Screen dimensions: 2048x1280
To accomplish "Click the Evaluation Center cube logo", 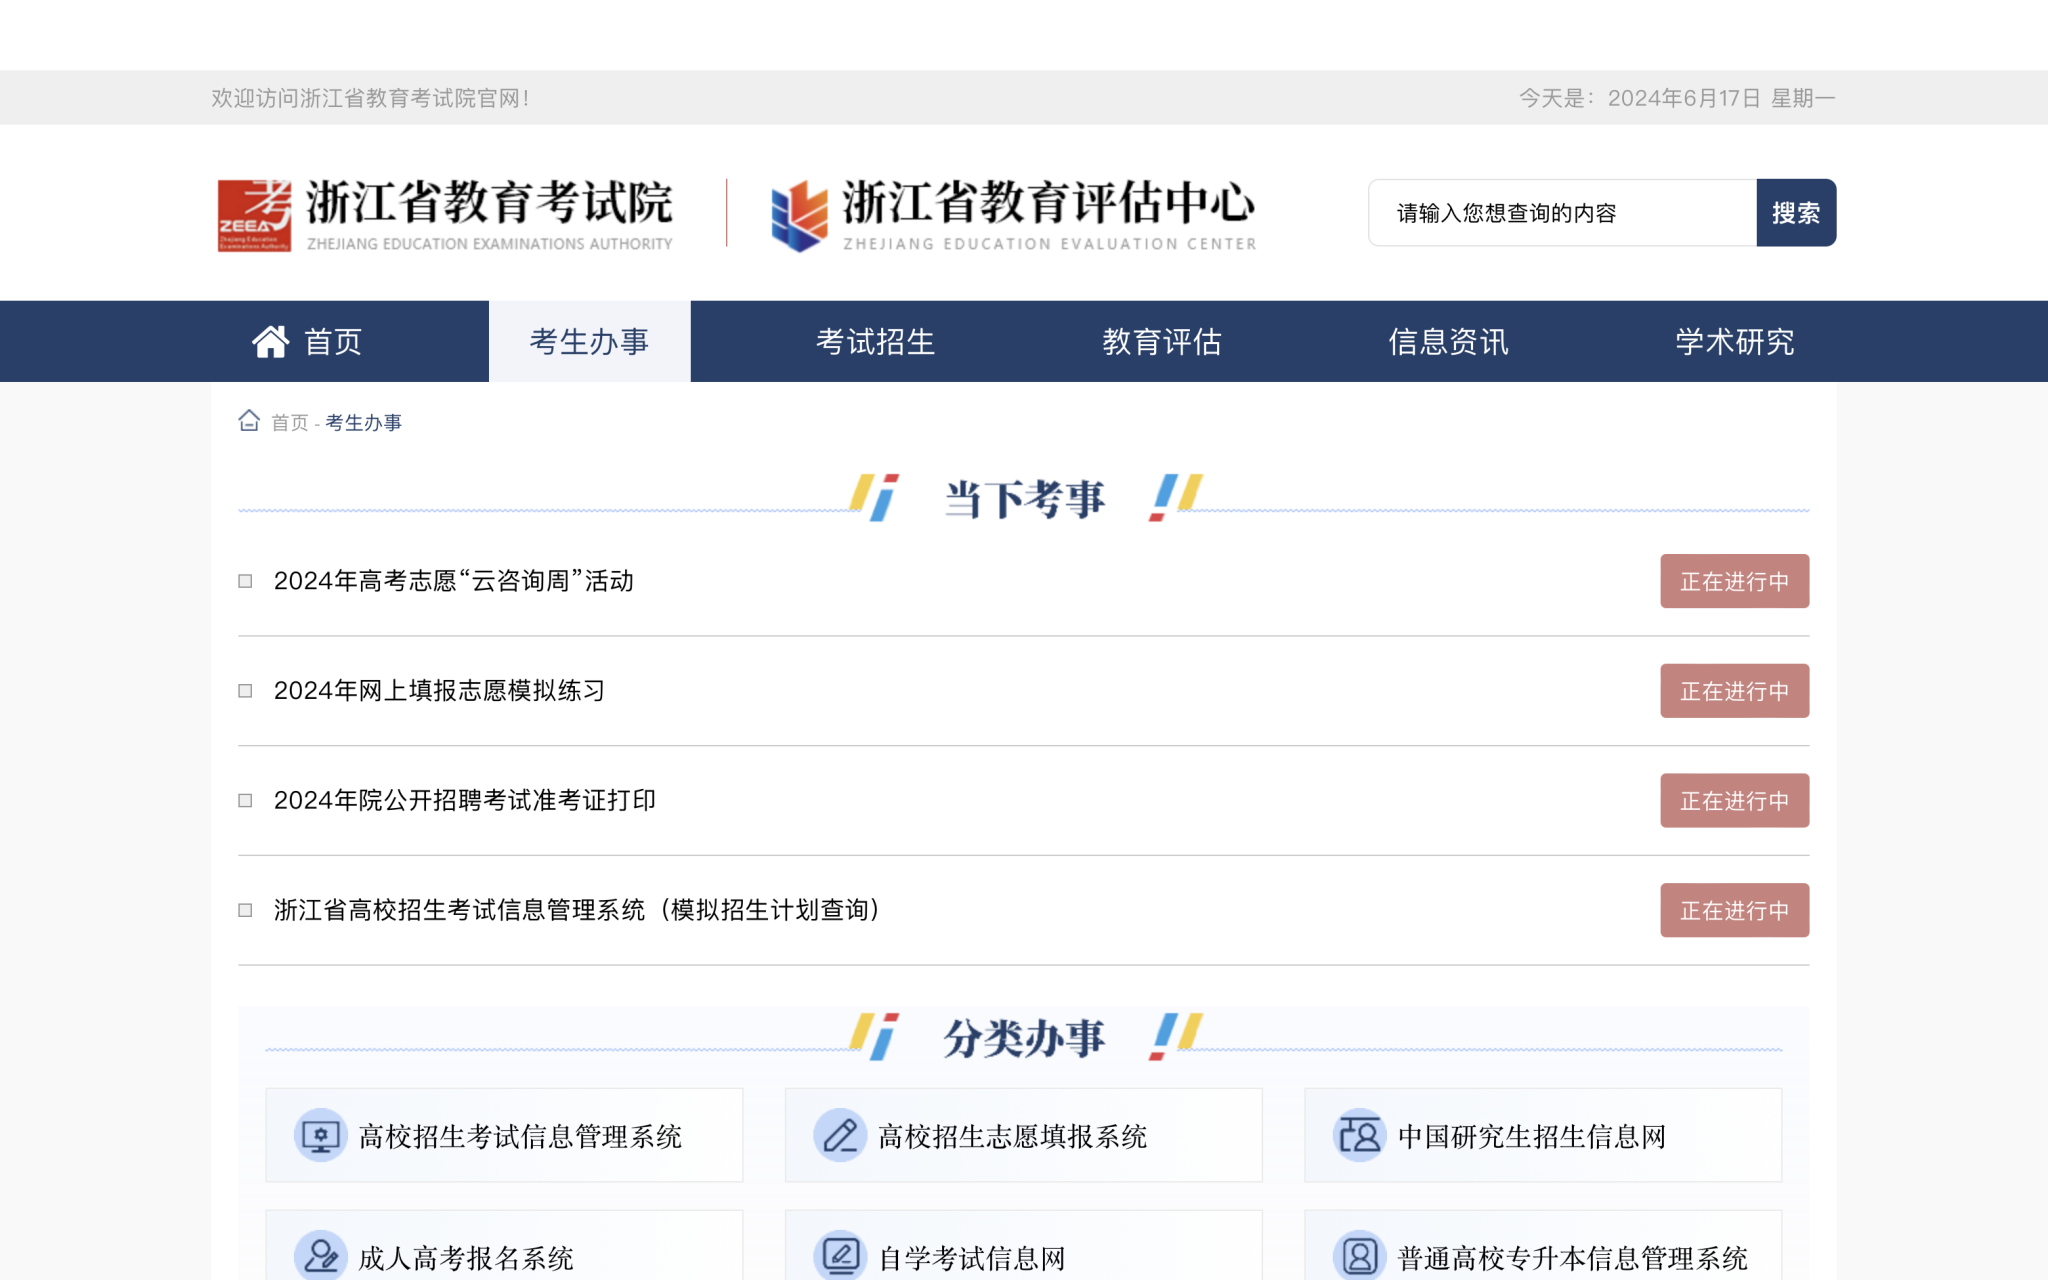I will [x=799, y=215].
